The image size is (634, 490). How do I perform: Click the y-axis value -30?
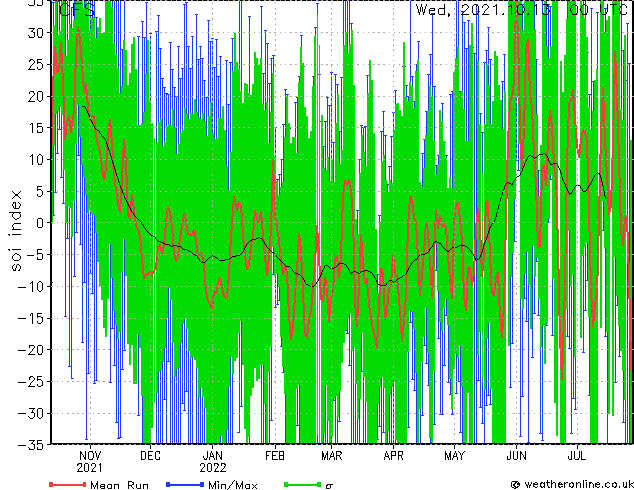coord(31,413)
